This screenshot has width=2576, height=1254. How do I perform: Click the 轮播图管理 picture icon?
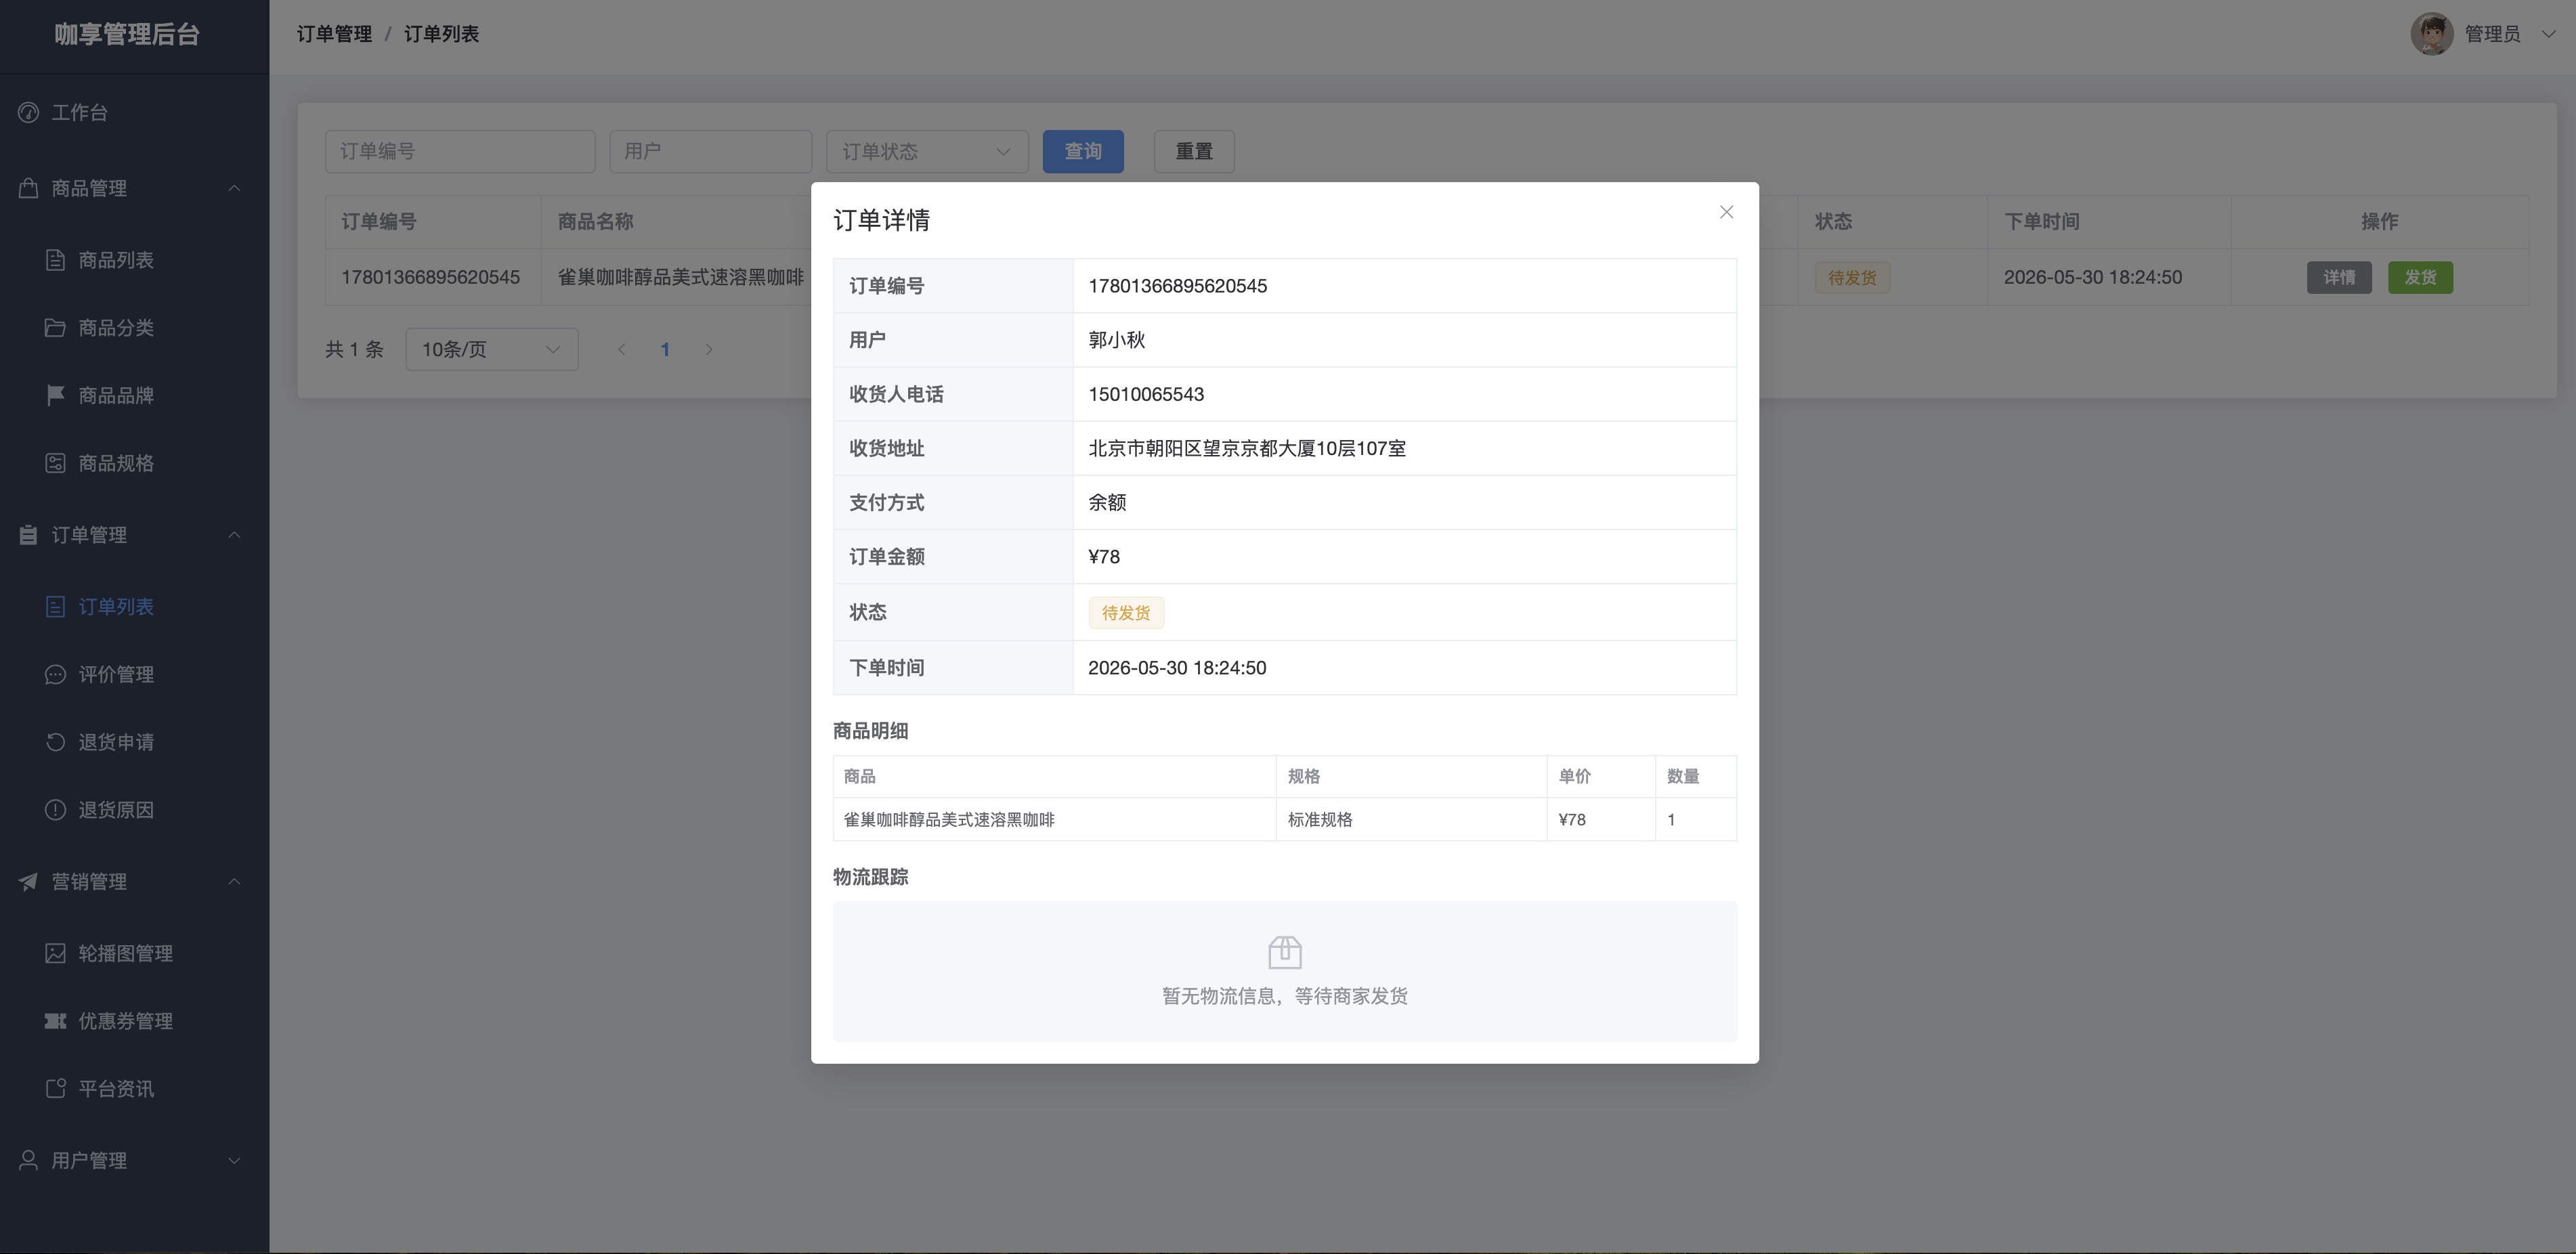click(x=56, y=953)
